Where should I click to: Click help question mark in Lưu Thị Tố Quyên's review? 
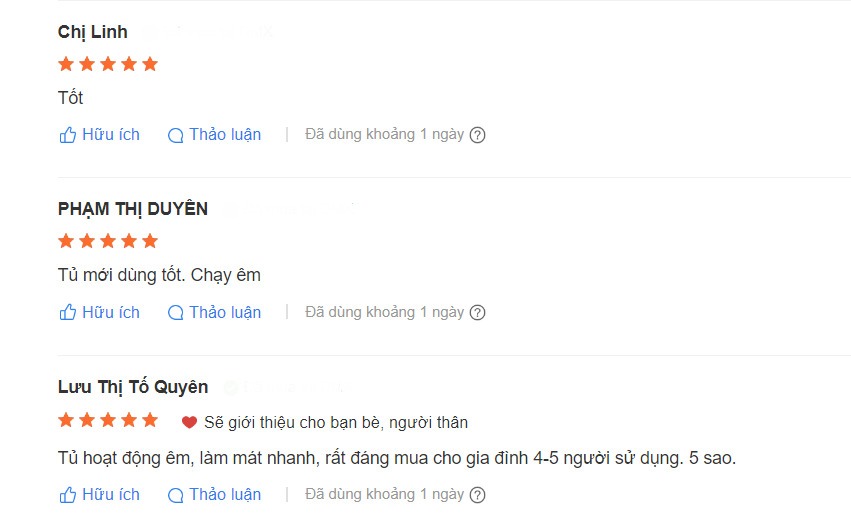tap(477, 495)
